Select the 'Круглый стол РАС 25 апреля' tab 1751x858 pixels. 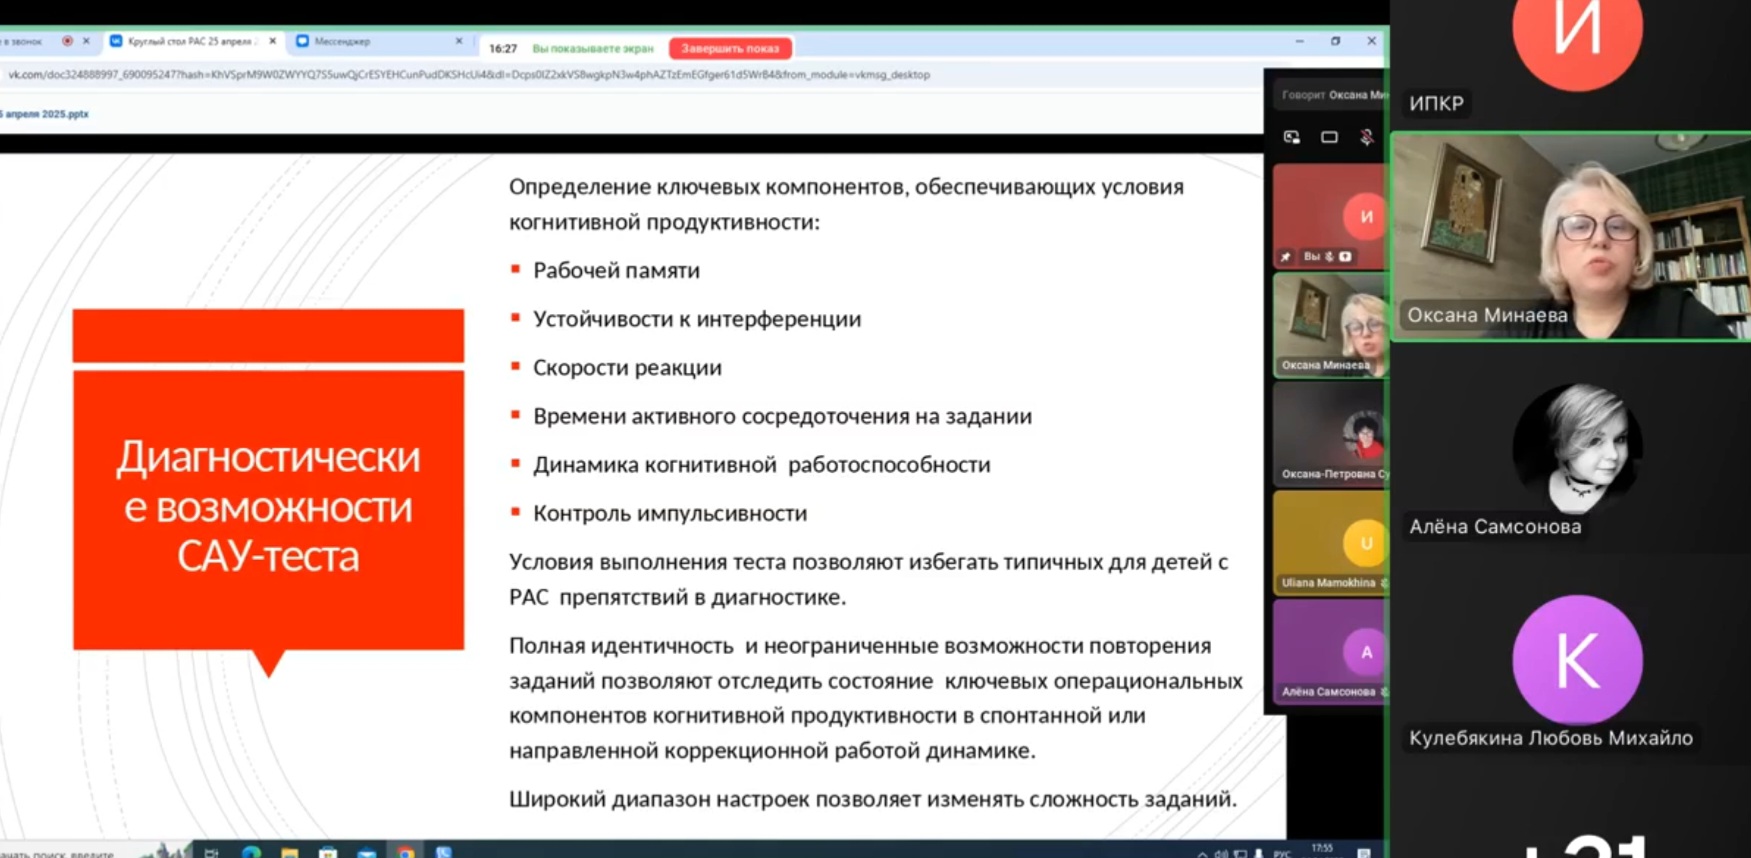click(x=190, y=42)
